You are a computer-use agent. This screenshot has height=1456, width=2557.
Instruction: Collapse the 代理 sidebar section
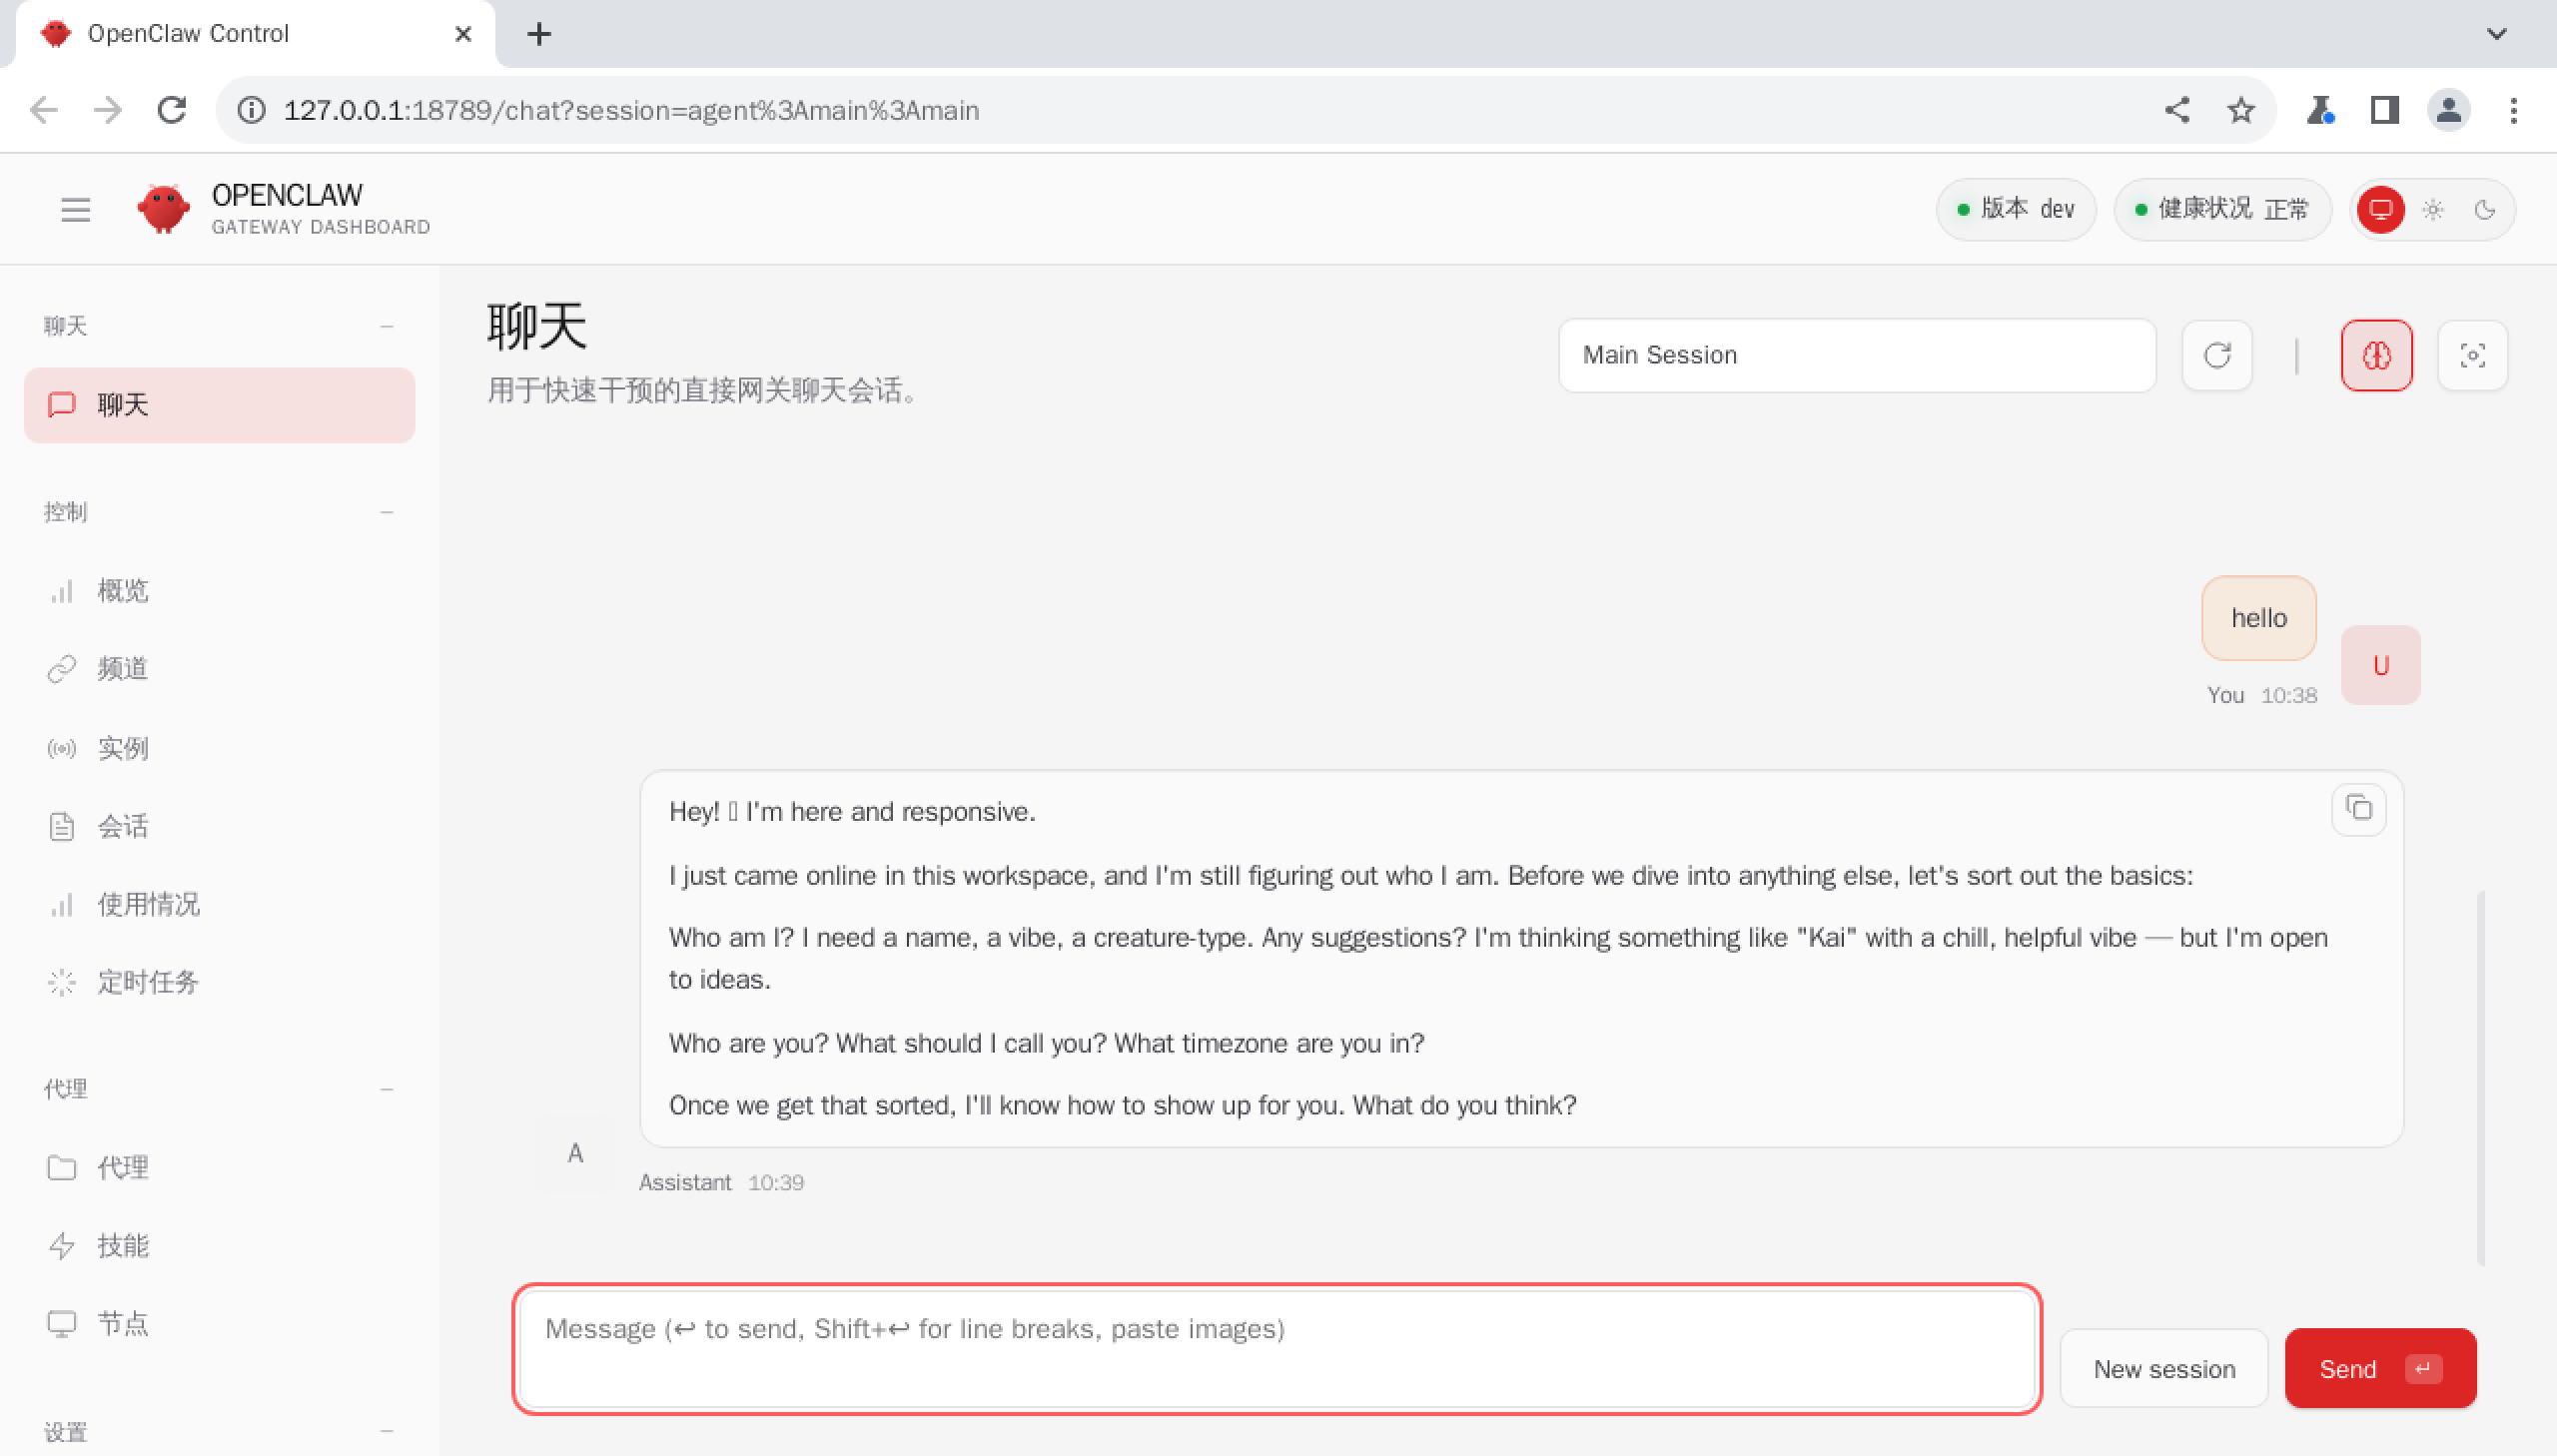coord(387,1088)
